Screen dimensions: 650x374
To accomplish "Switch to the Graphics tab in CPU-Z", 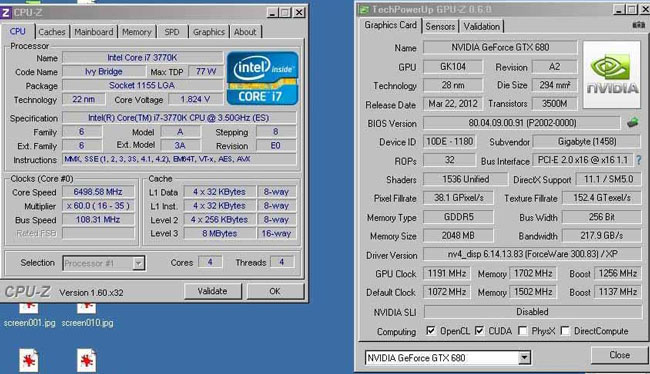I will pyautogui.click(x=209, y=32).
